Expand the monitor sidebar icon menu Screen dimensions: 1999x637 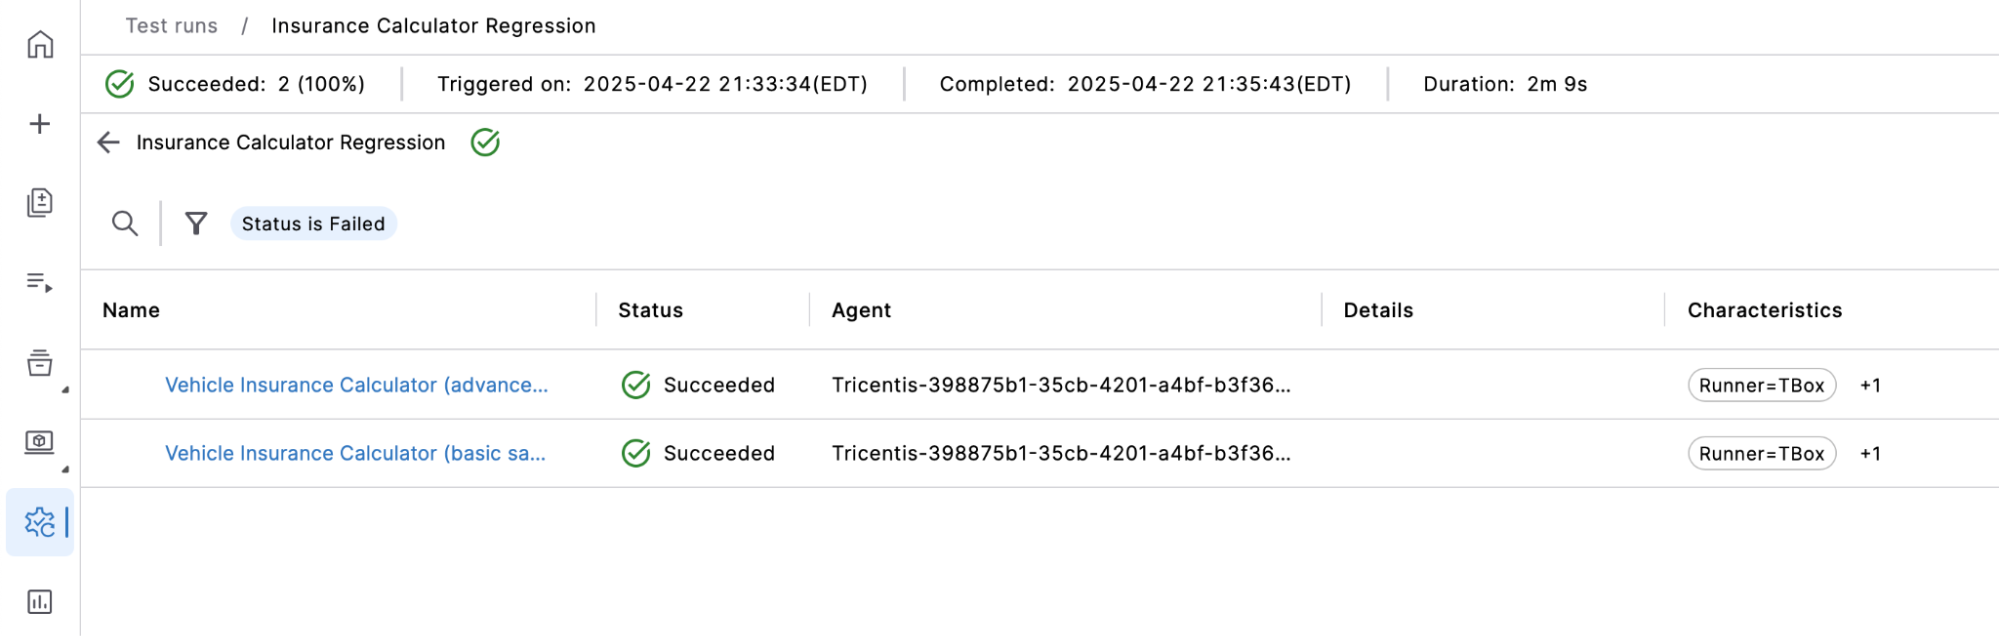(x=40, y=442)
